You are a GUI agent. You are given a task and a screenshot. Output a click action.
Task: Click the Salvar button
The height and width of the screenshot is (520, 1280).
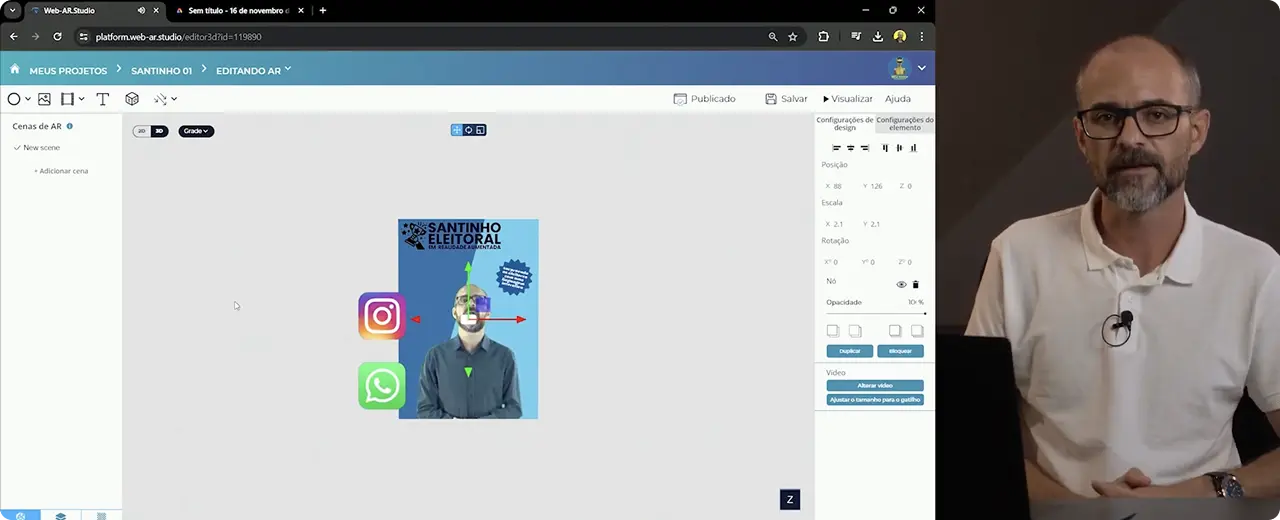click(x=786, y=99)
